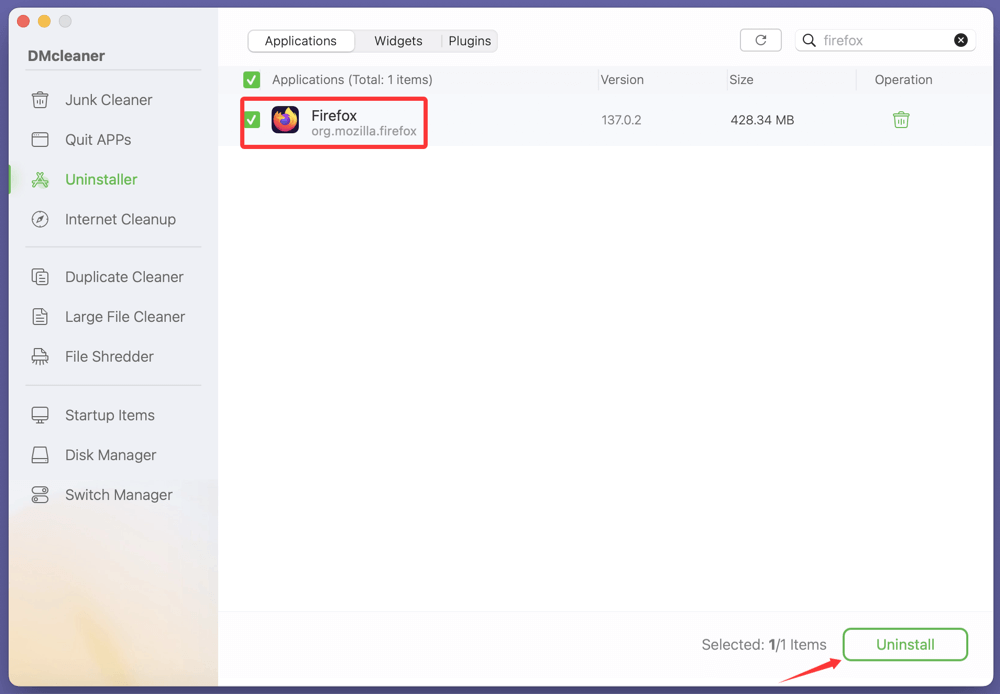The image size is (1000, 694).
Task: Delete Firefox using the trash icon
Action: click(x=901, y=119)
